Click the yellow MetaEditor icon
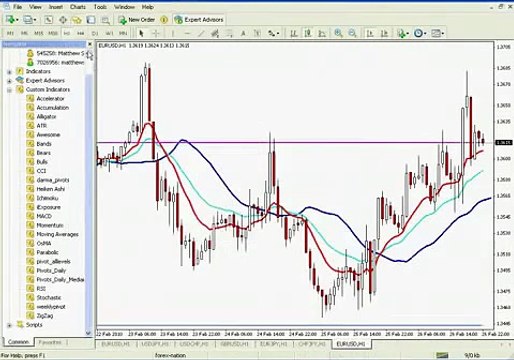514x360 pixels. point(164,20)
